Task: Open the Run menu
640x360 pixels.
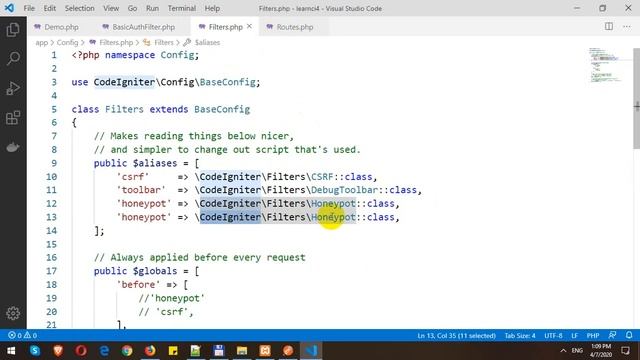Action: coord(152,8)
